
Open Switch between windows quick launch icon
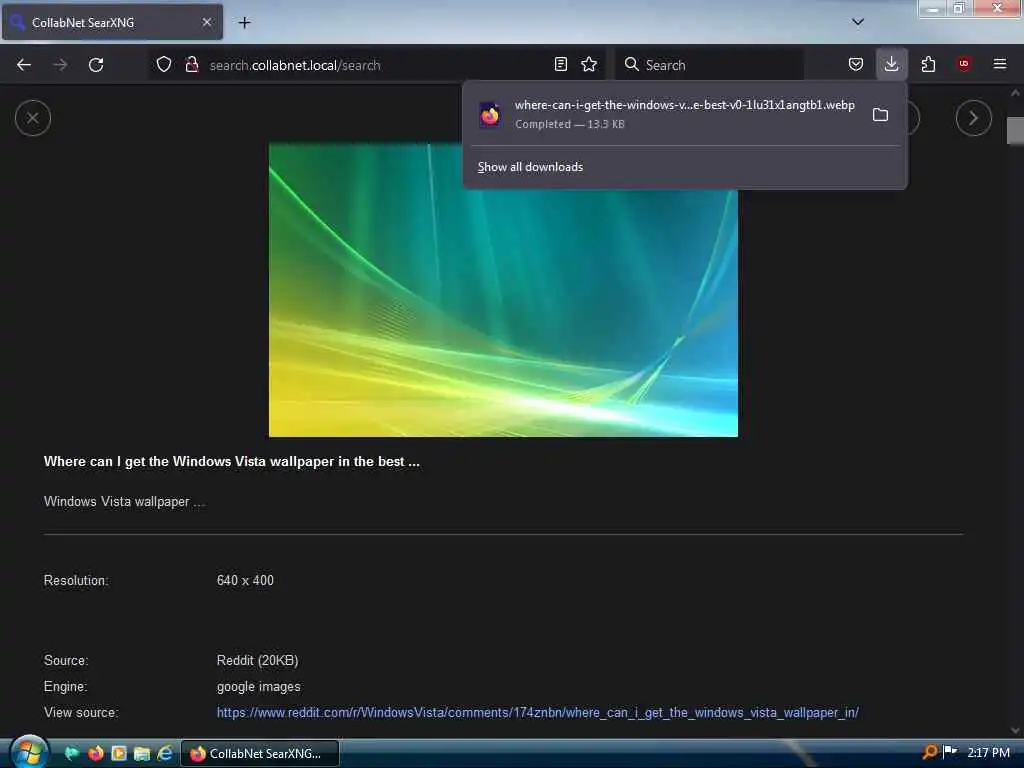[x=142, y=754]
